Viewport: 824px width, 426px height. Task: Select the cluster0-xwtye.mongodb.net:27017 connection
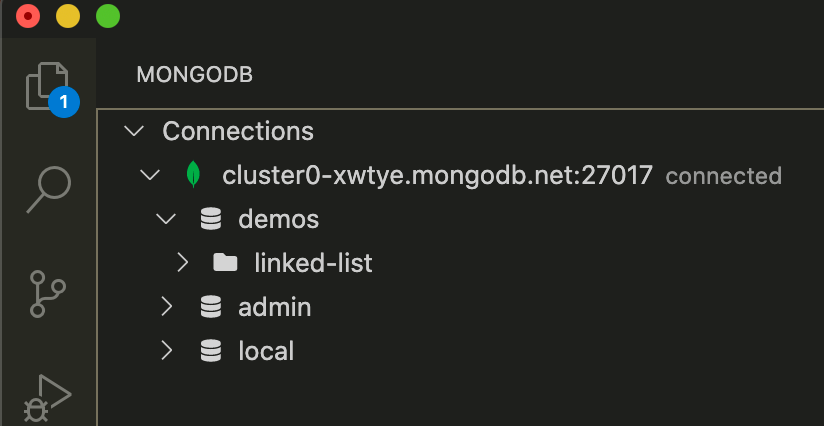click(x=437, y=175)
